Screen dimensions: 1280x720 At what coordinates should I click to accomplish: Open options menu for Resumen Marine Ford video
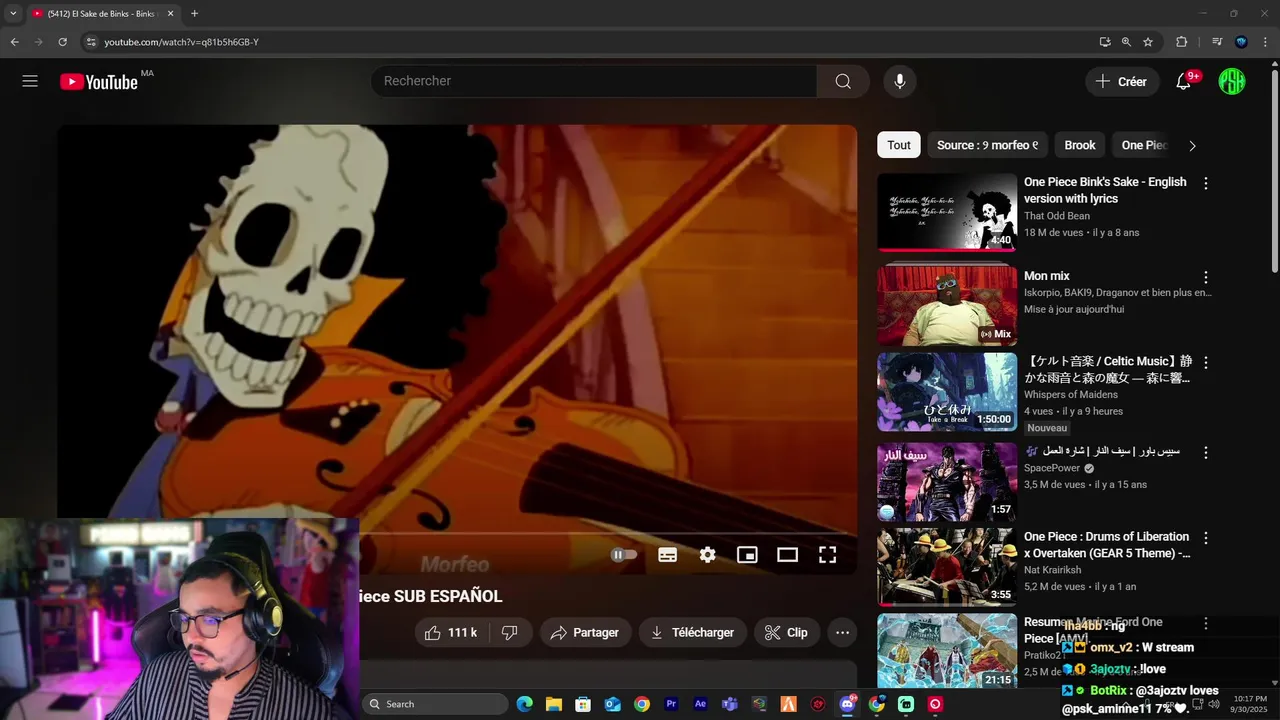pyautogui.click(x=1206, y=623)
